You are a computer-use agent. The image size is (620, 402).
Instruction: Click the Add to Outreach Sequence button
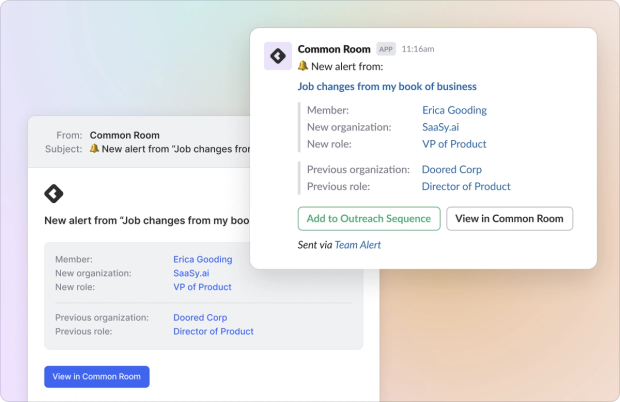click(369, 219)
